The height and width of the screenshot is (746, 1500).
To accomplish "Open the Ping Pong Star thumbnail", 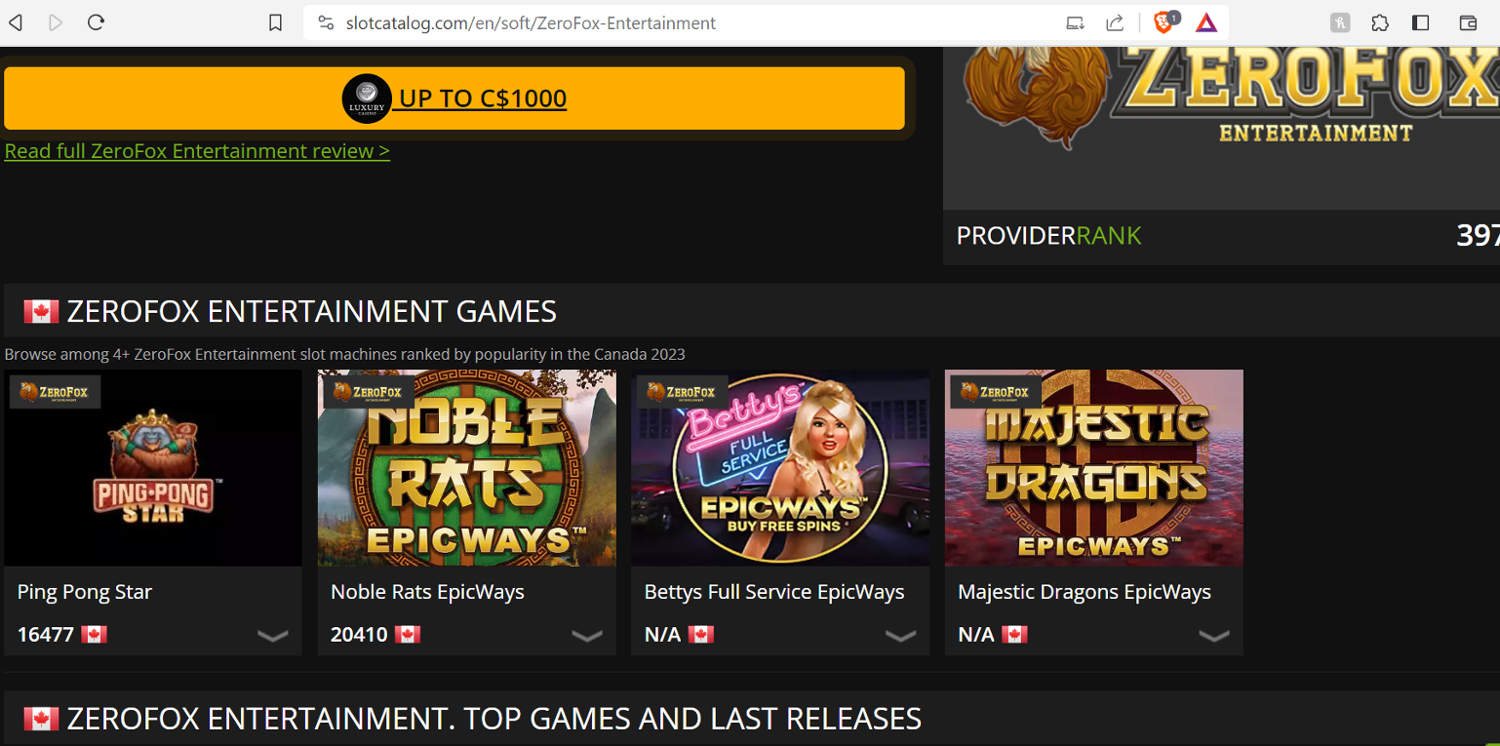I will point(153,468).
